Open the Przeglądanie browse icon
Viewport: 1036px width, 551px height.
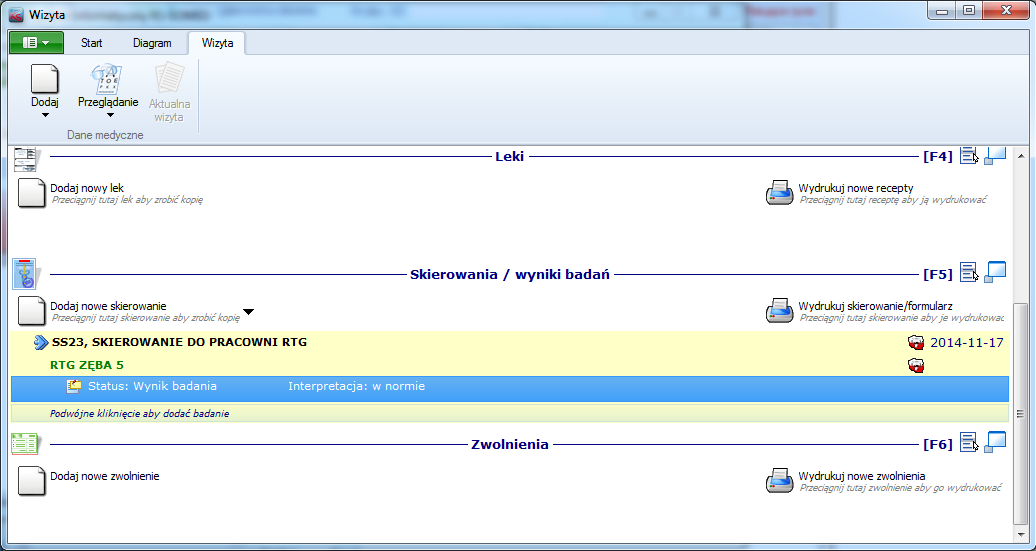pos(107,79)
